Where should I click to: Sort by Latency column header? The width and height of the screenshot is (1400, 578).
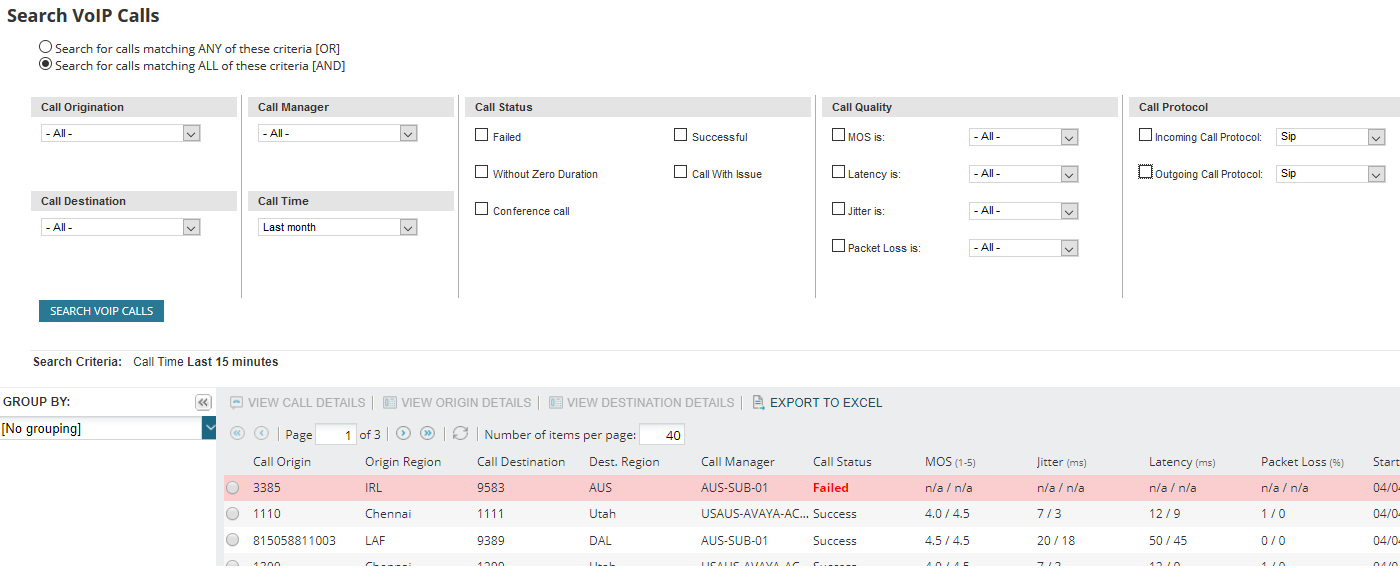[x=1182, y=462]
